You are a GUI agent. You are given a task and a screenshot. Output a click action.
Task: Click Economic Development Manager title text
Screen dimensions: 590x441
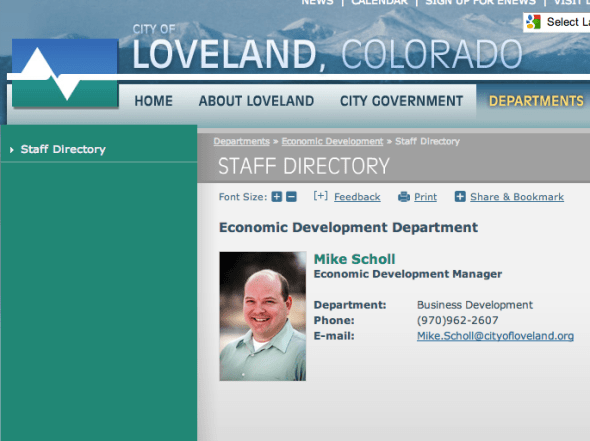coord(408,274)
